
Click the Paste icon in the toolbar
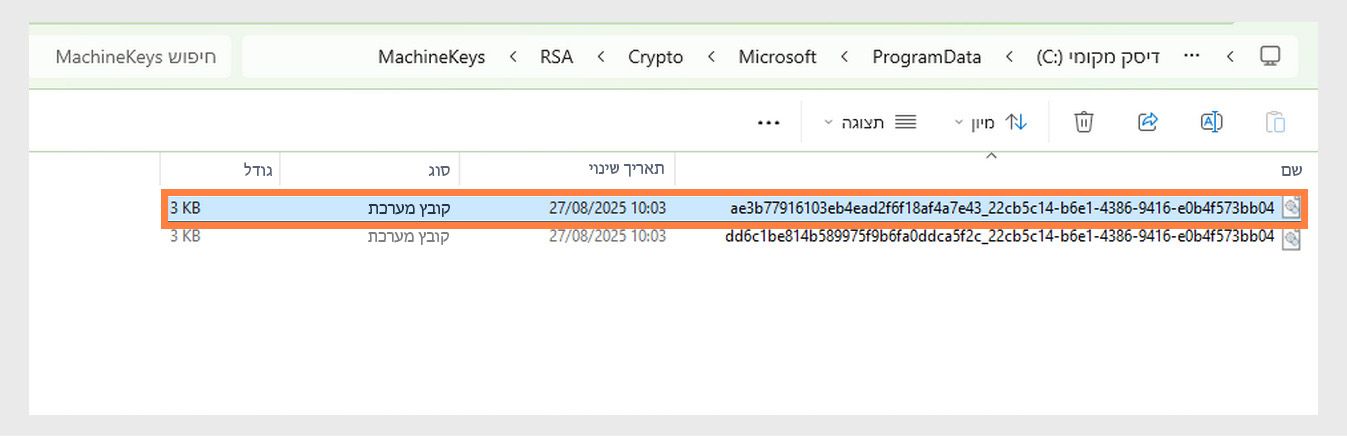(1275, 122)
